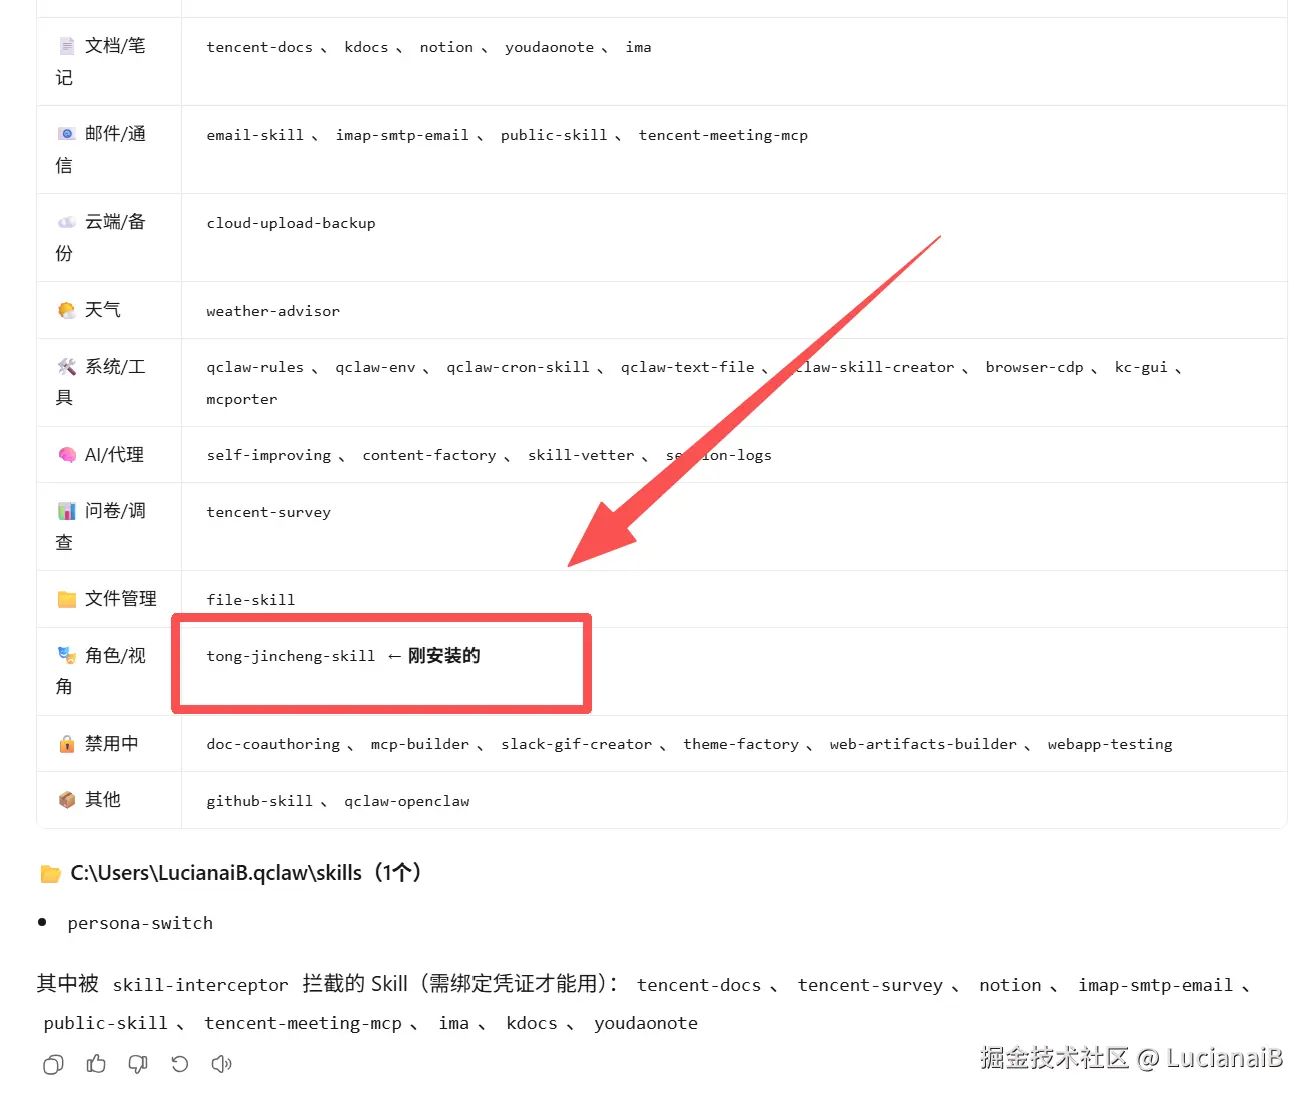
Task: Click the emoji beside 邮件/通信
Action: [x=66, y=133]
